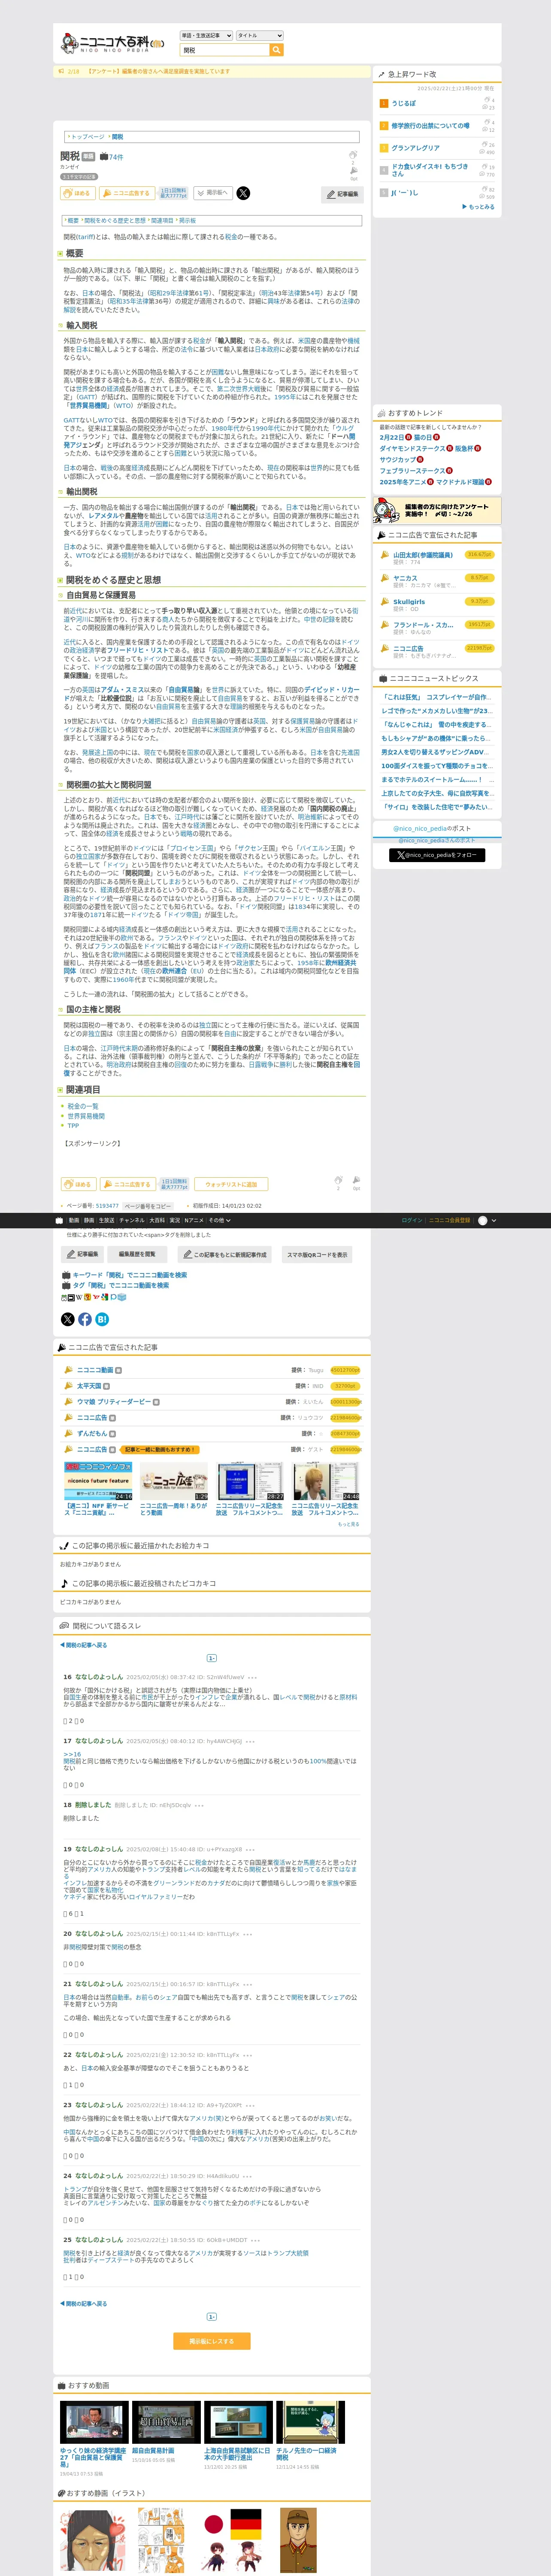Click the editor survey mascot banner
Image resolution: width=551 pixels, height=2576 pixels.
pyautogui.click(x=436, y=511)
